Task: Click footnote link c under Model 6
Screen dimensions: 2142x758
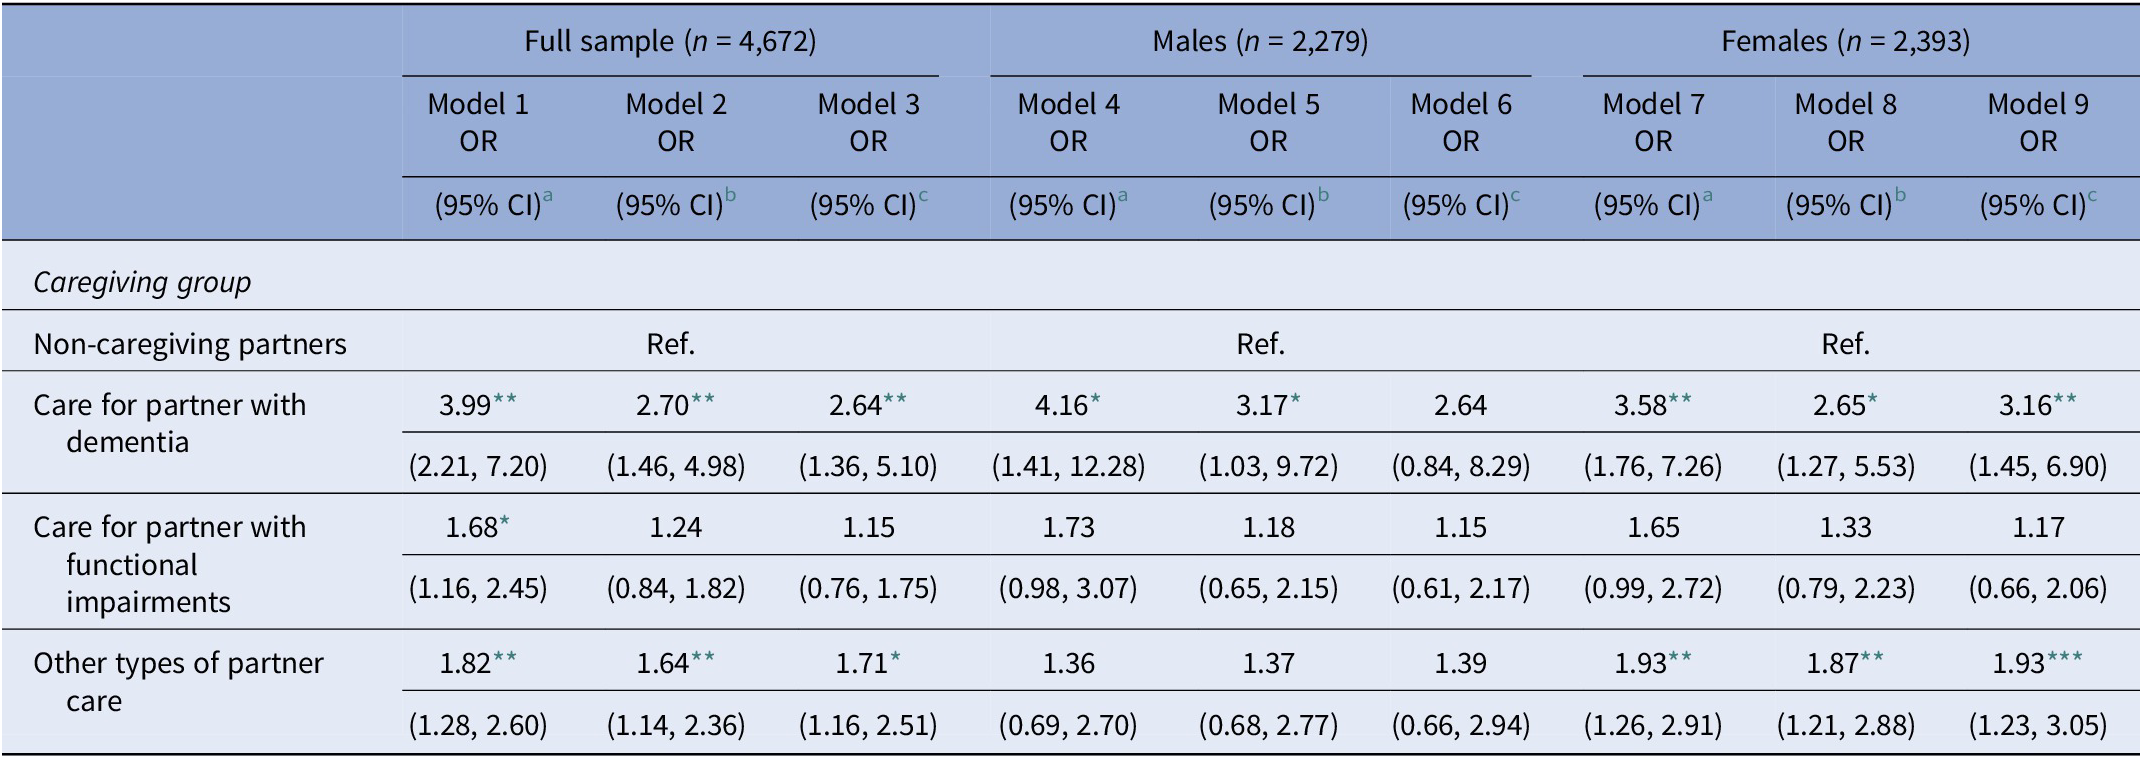Action: pyautogui.click(x=1514, y=197)
